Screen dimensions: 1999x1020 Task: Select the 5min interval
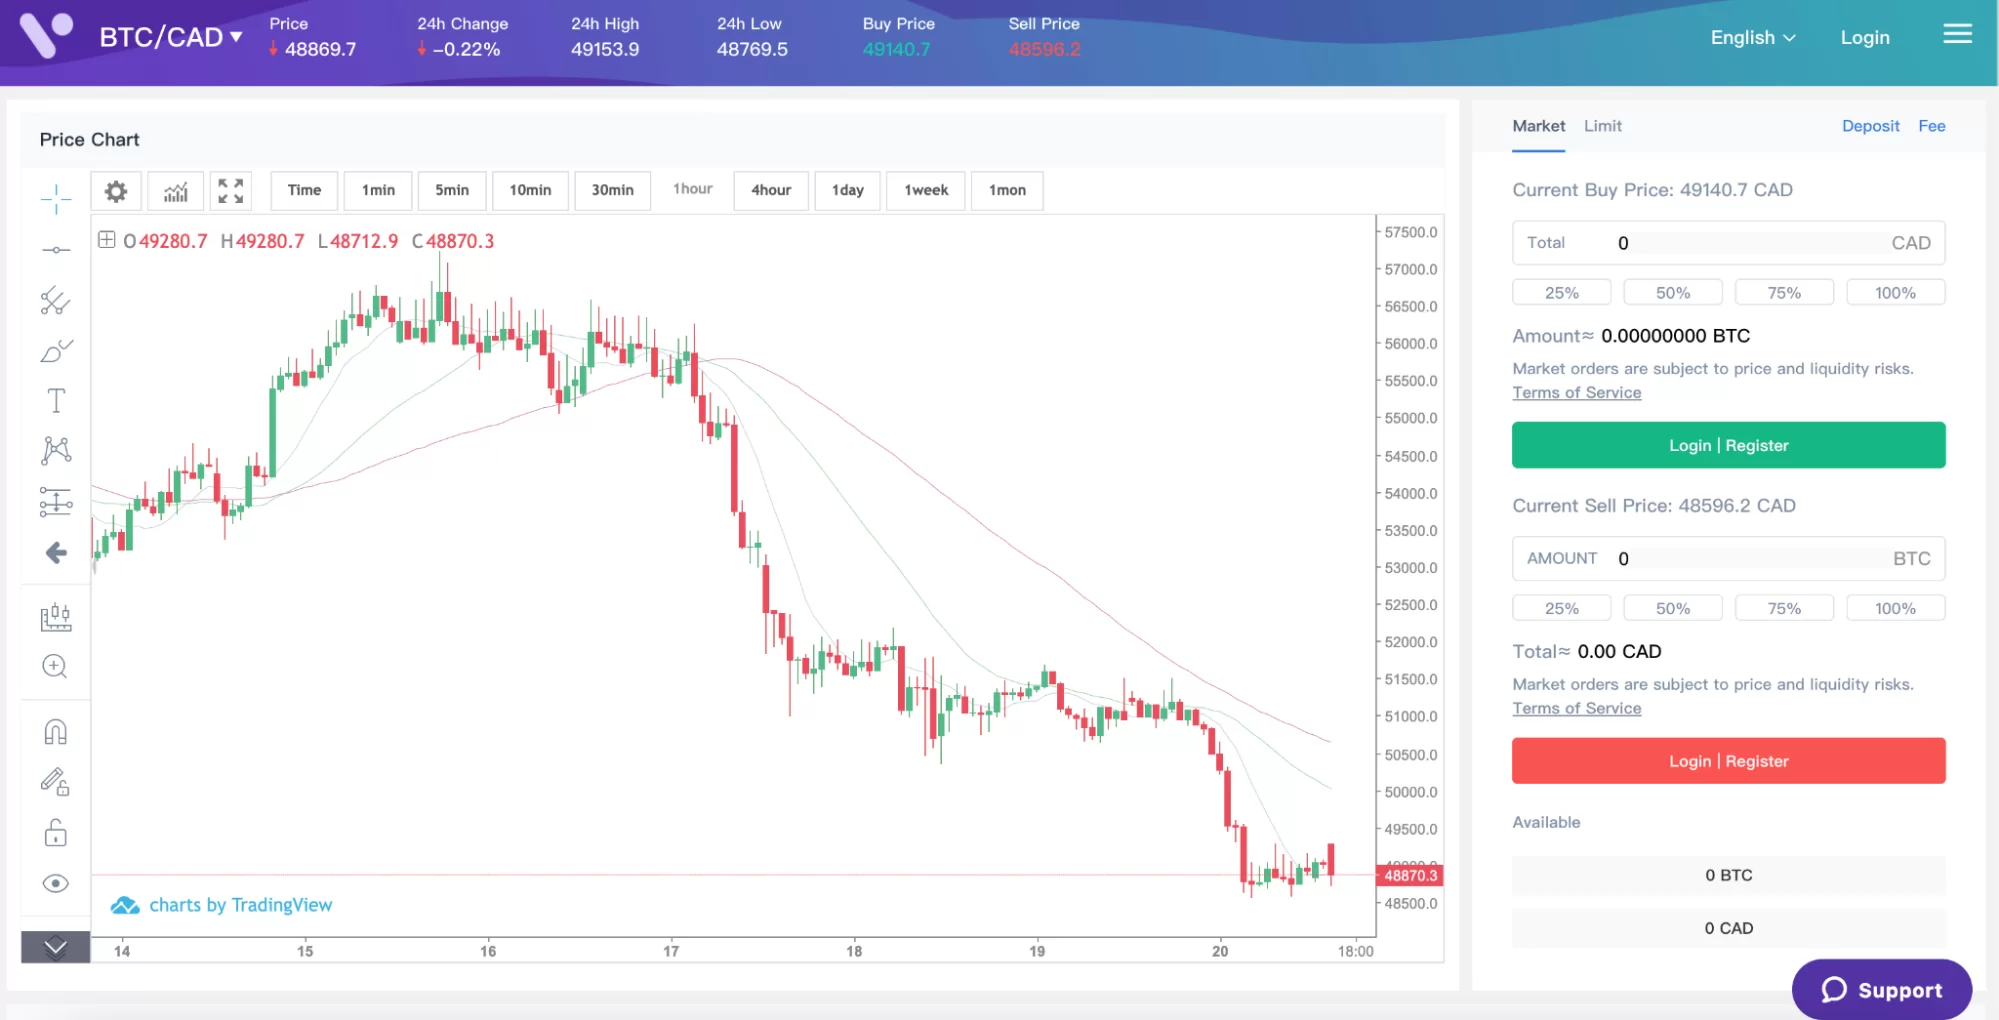pos(452,190)
